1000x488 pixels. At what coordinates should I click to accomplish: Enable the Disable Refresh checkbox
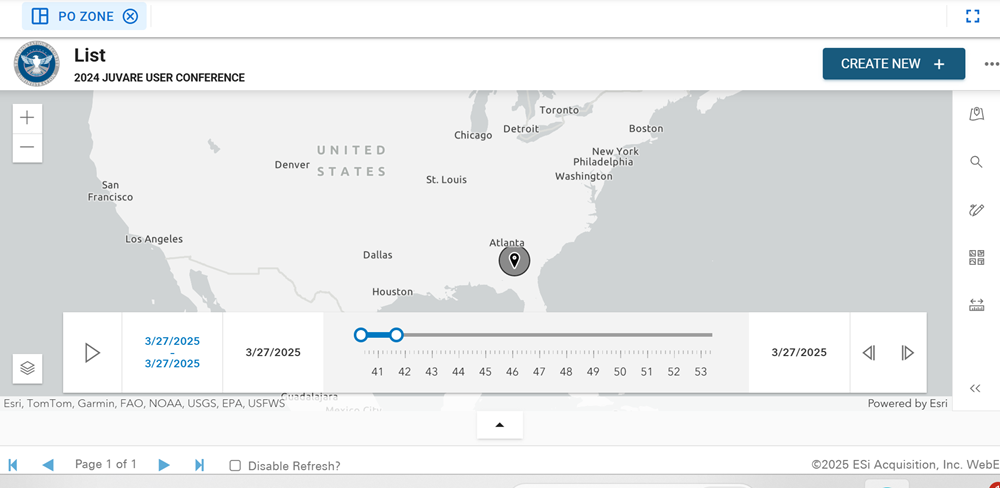point(235,465)
